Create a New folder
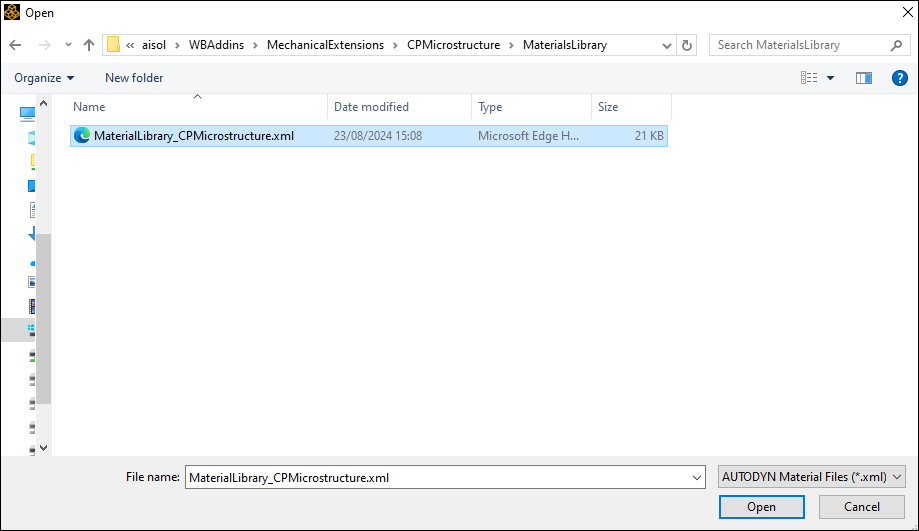The height and width of the screenshot is (531, 919). (134, 78)
